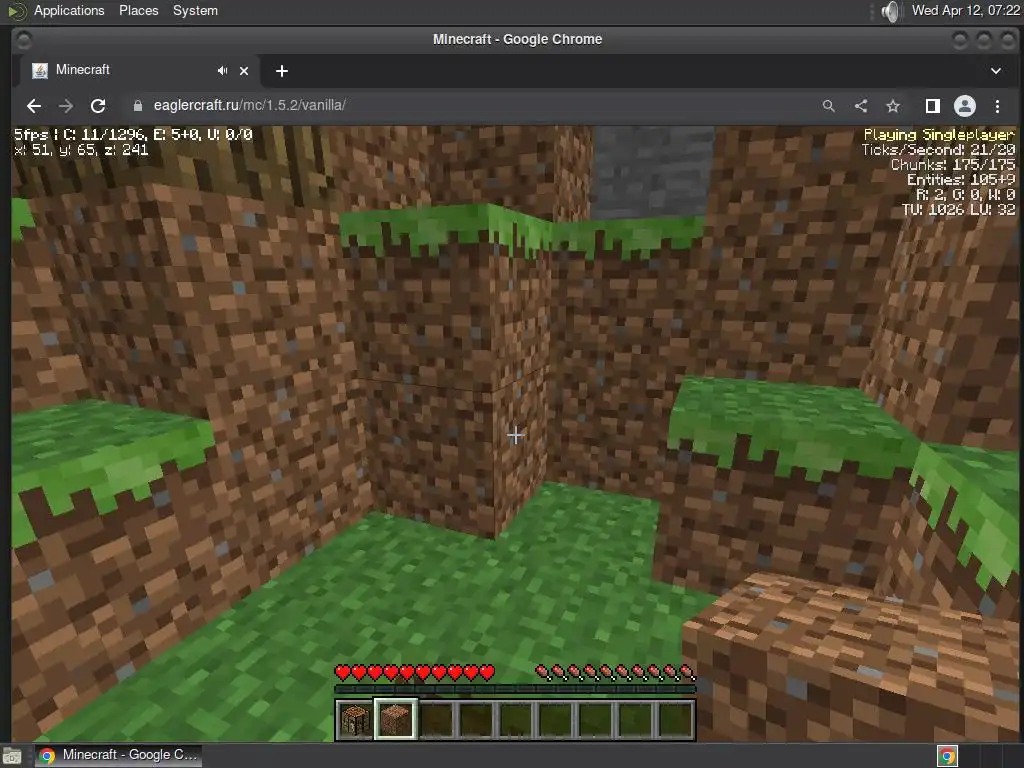
Task: Share this page icon
Action: 861,106
